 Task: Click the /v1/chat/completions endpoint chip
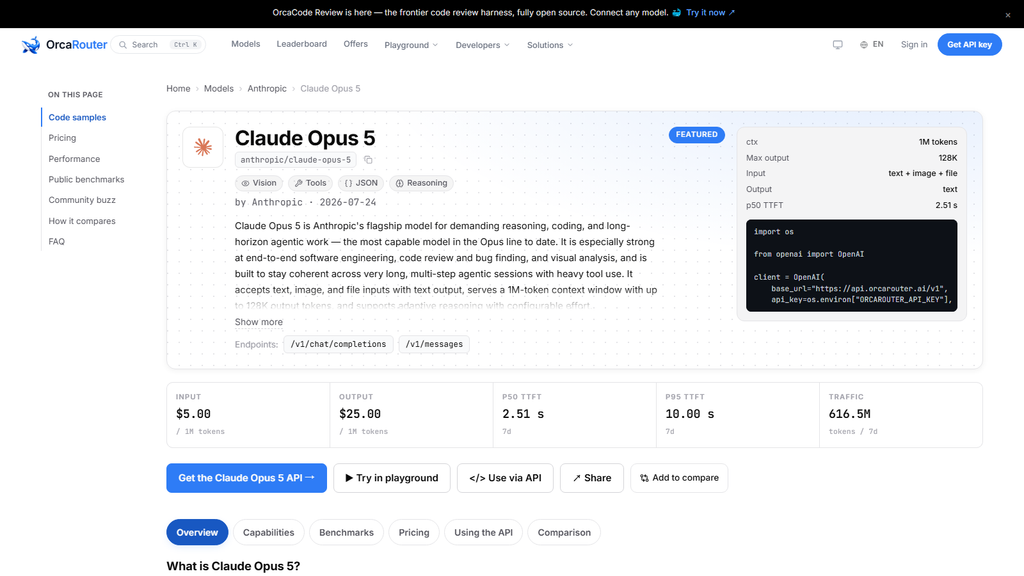tap(338, 344)
